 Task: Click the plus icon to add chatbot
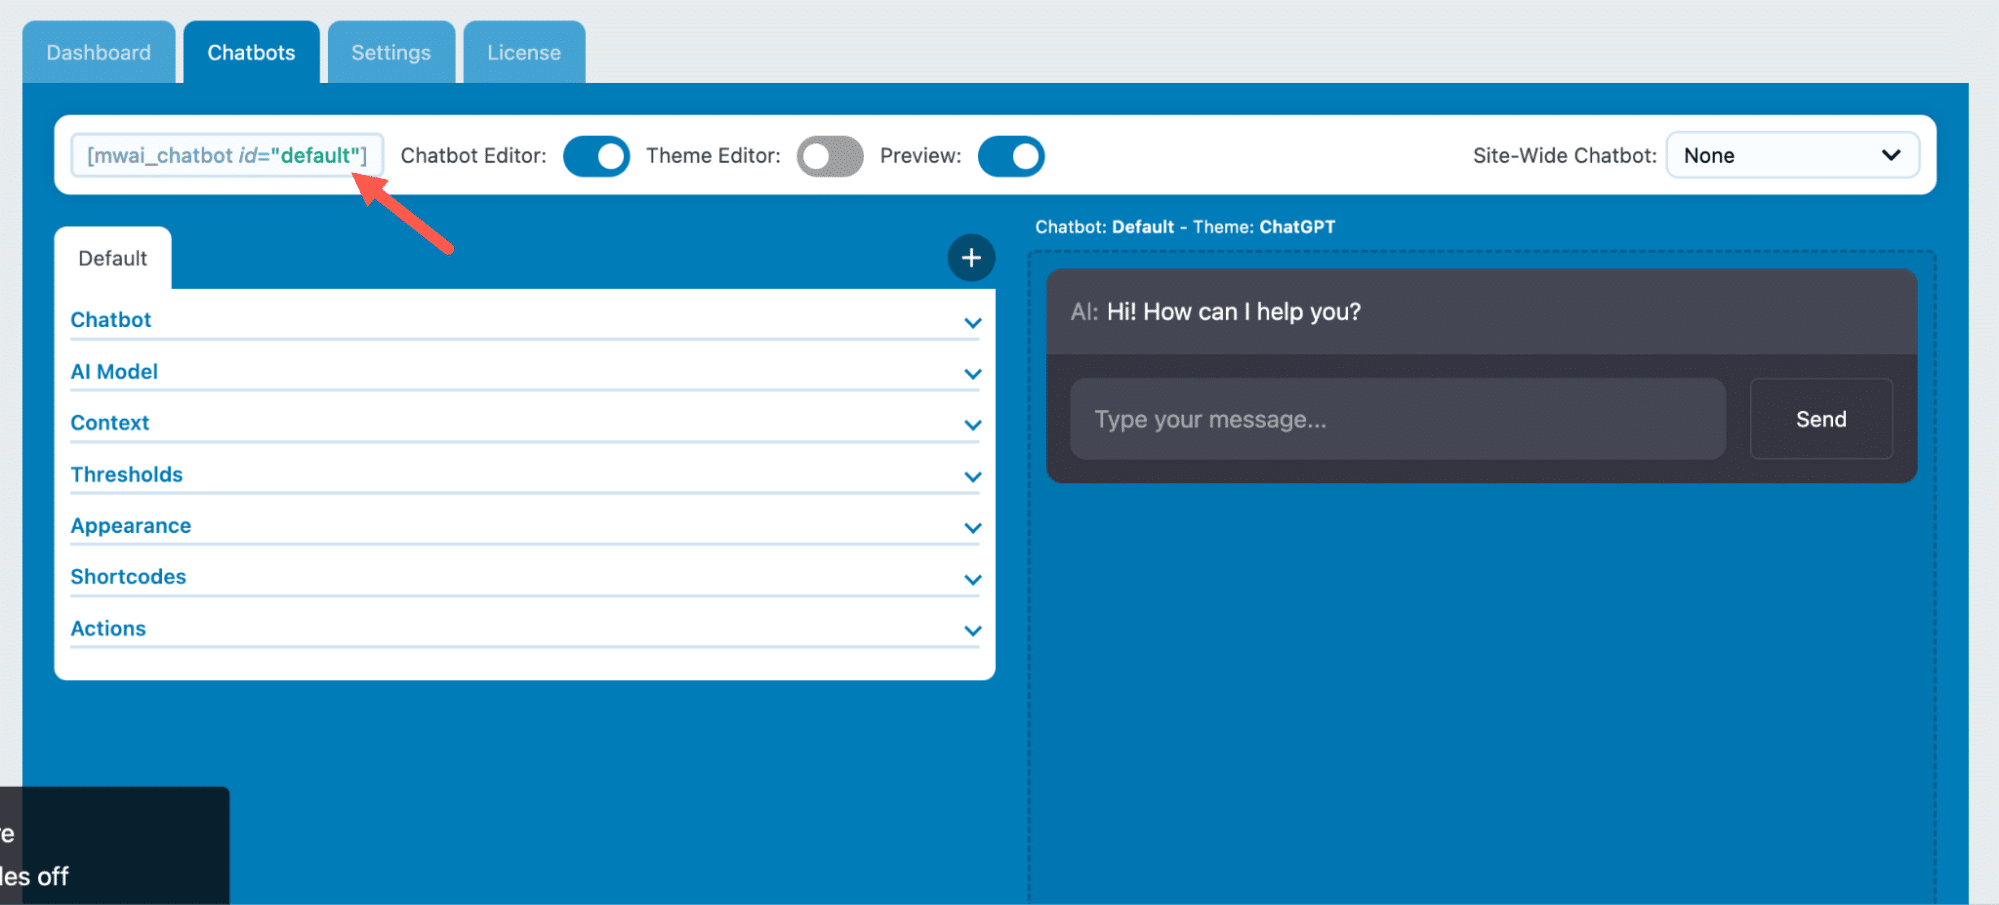tap(970, 258)
